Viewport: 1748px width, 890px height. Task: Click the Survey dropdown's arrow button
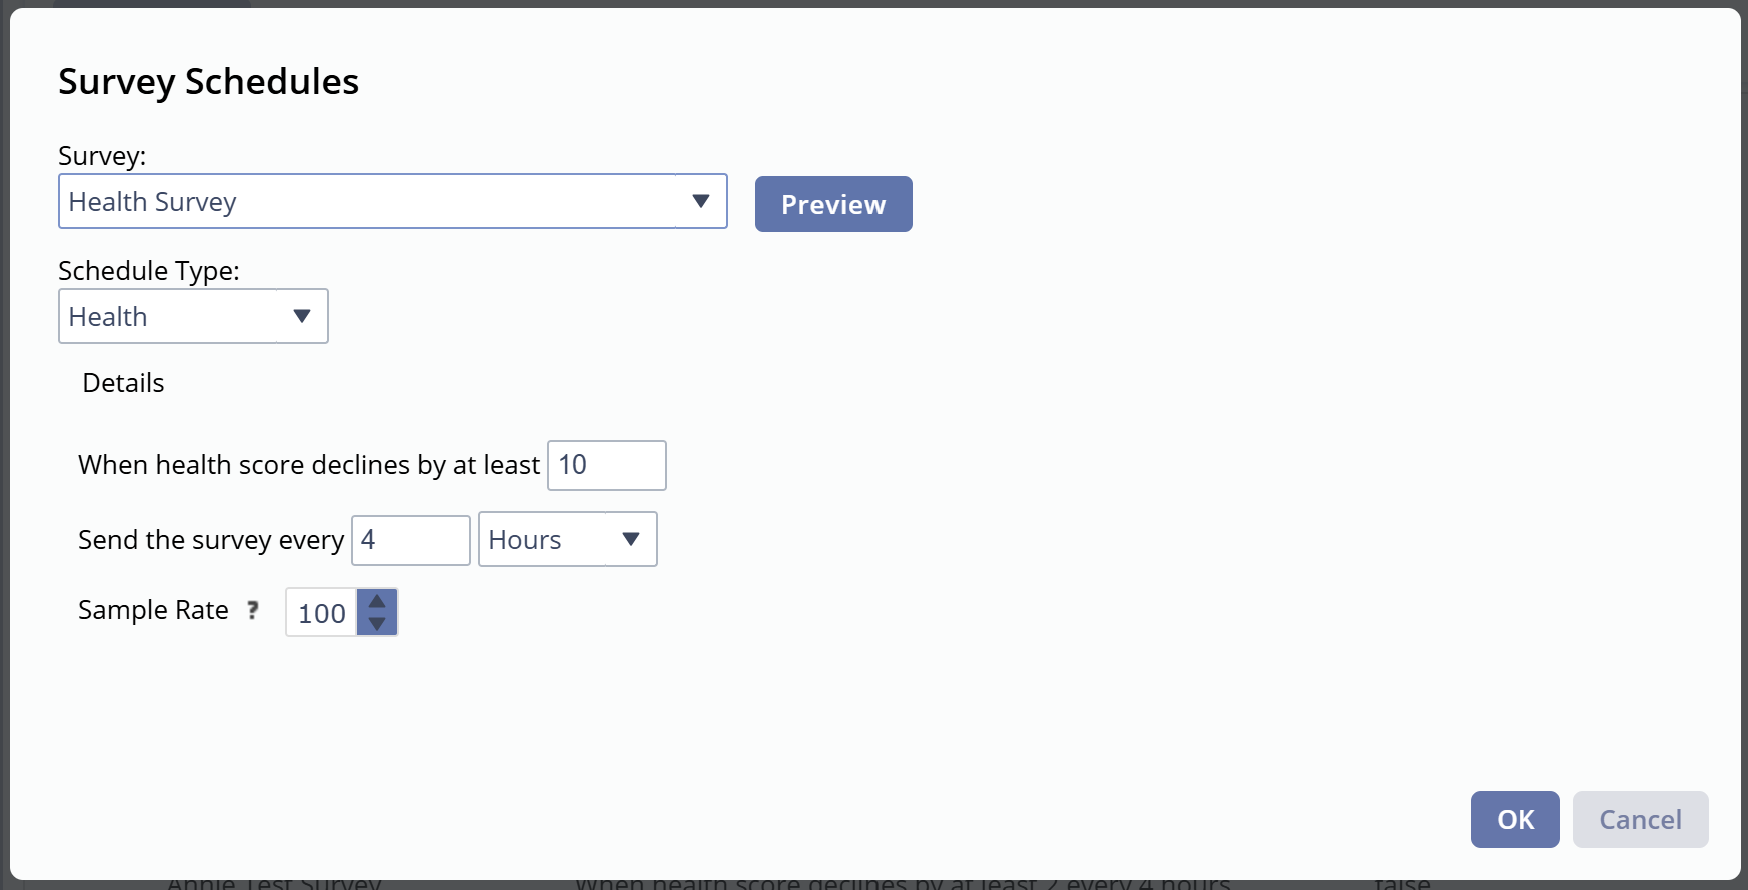pyautogui.click(x=701, y=202)
